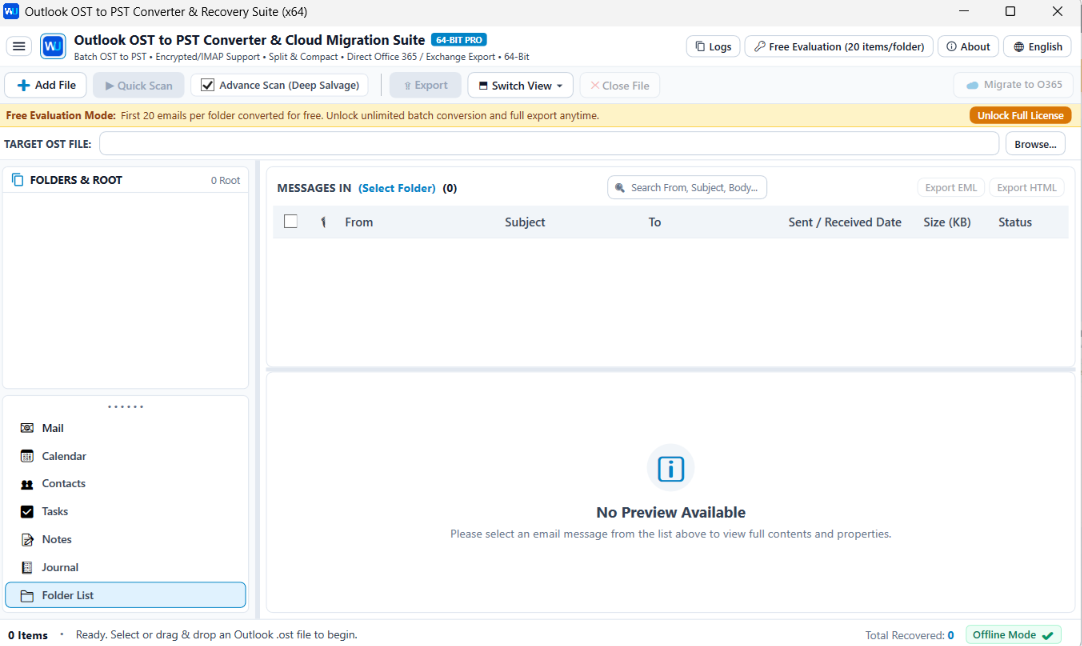1082x646 pixels.
Task: Click Free Evaluation license button
Action: tap(838, 46)
